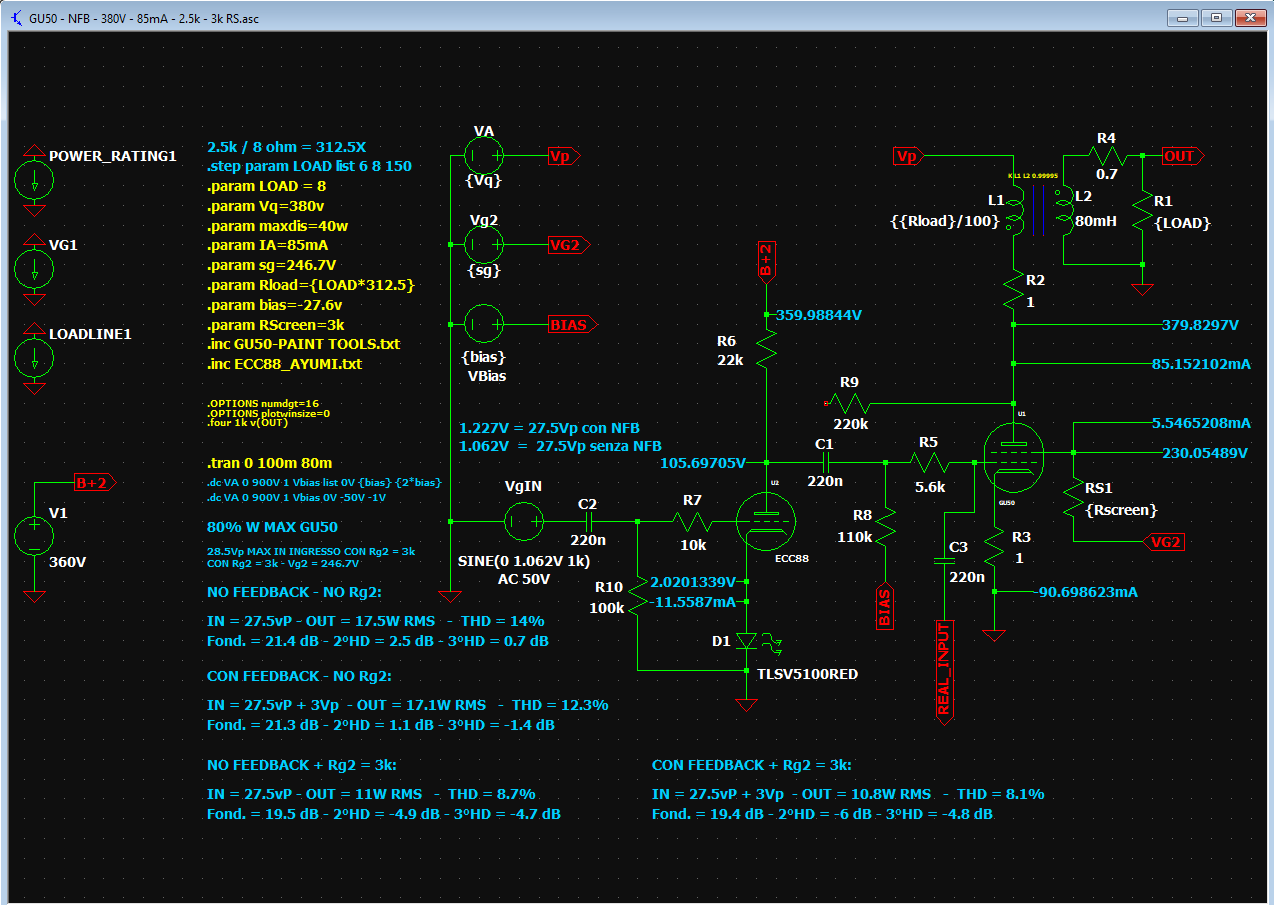Select the .tran 0 100m 80m directive
This screenshot has height=905, width=1274.
[x=270, y=463]
